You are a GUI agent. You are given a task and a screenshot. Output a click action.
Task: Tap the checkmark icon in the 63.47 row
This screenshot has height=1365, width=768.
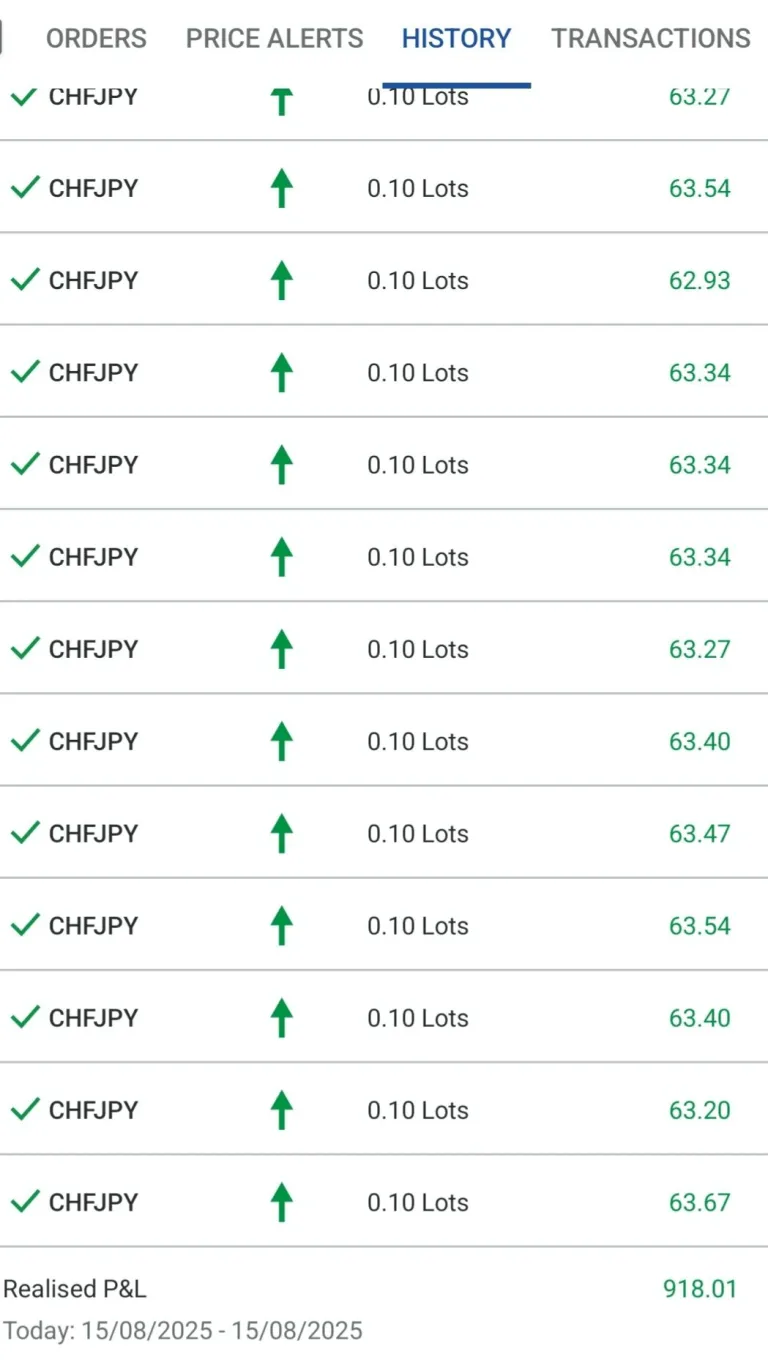click(x=24, y=833)
